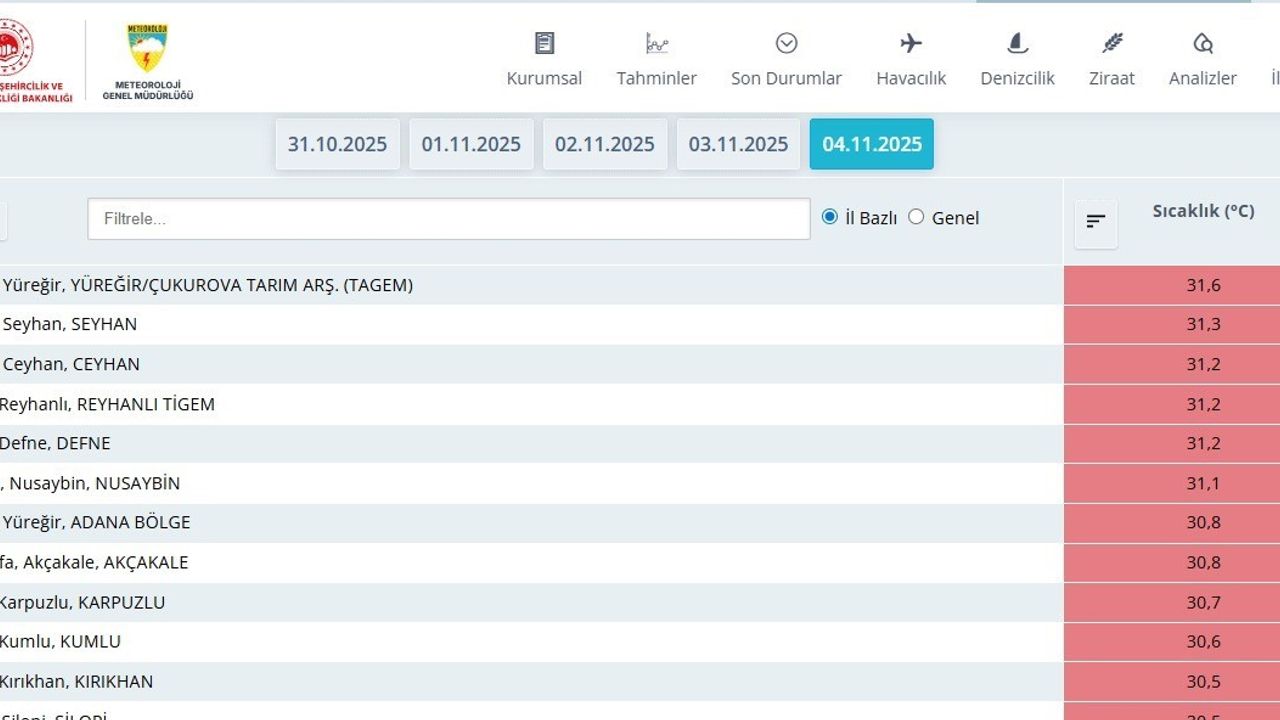Screen dimensions: 1280x720
Task: Open the 03.11.2025 date tab
Action: click(738, 144)
